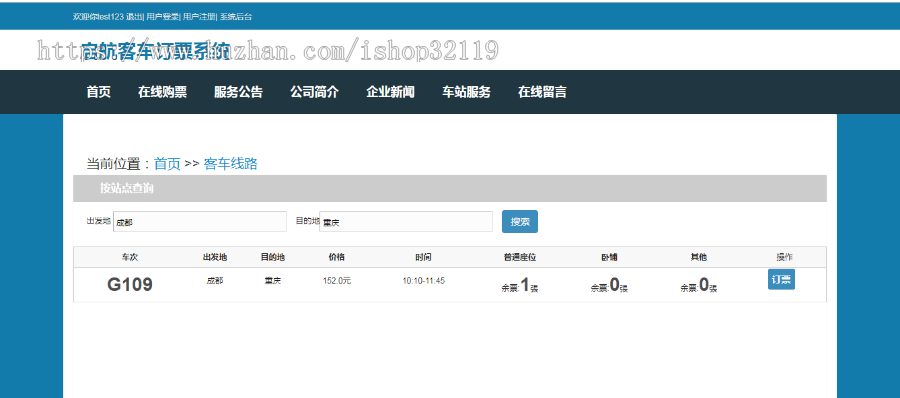Open 企业新闻 navigation item
Image resolution: width=900 pixels, height=398 pixels.
[x=390, y=92]
